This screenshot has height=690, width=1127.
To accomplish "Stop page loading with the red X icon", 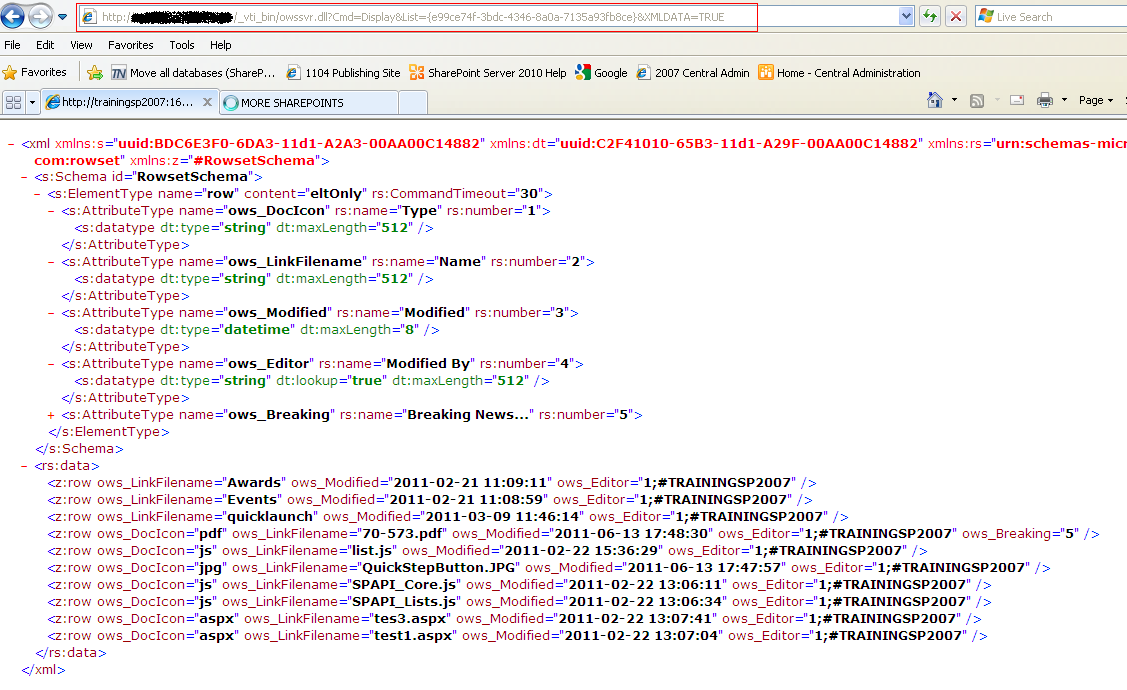I will coord(955,16).
